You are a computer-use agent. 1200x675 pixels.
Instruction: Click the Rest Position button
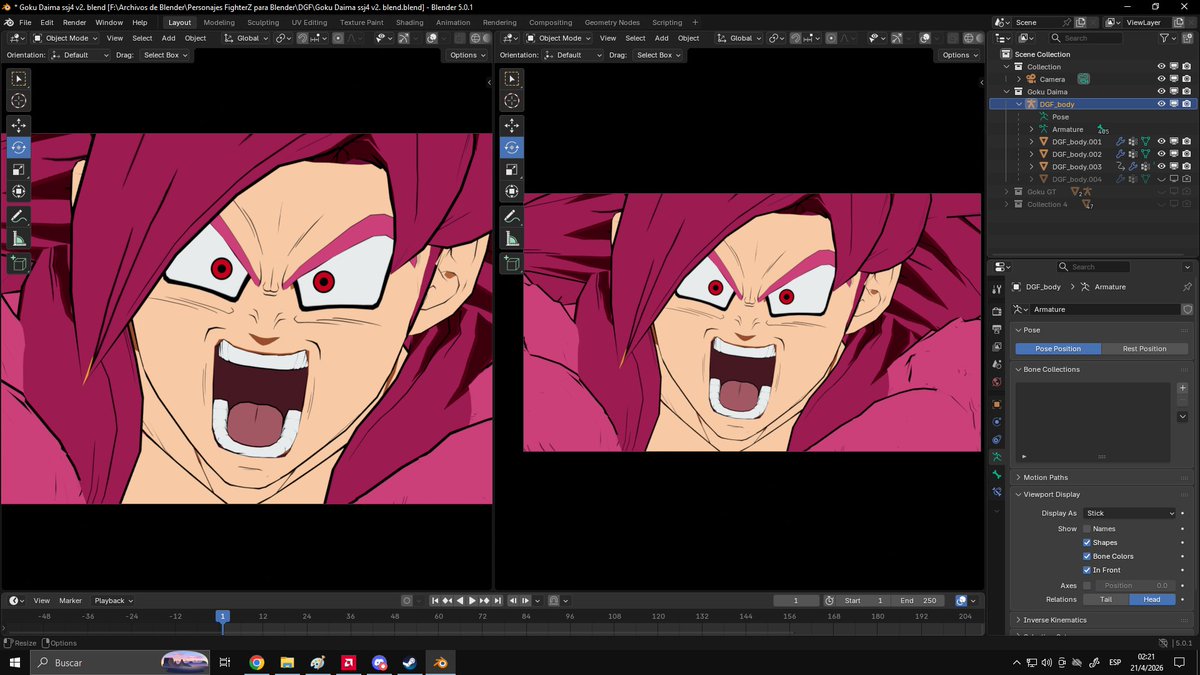point(1145,349)
